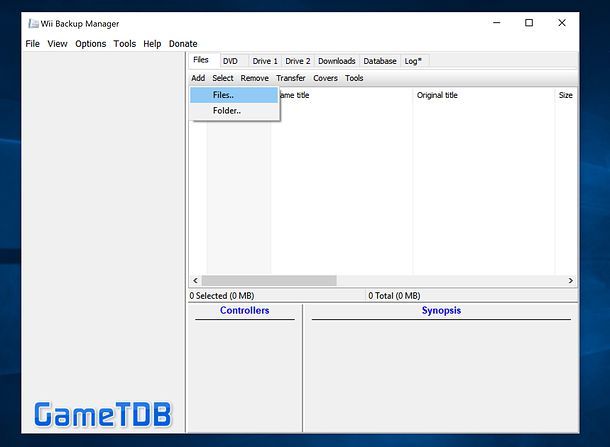Click the GameTDB logo
This screenshot has width=610, height=447.
[x=102, y=415]
